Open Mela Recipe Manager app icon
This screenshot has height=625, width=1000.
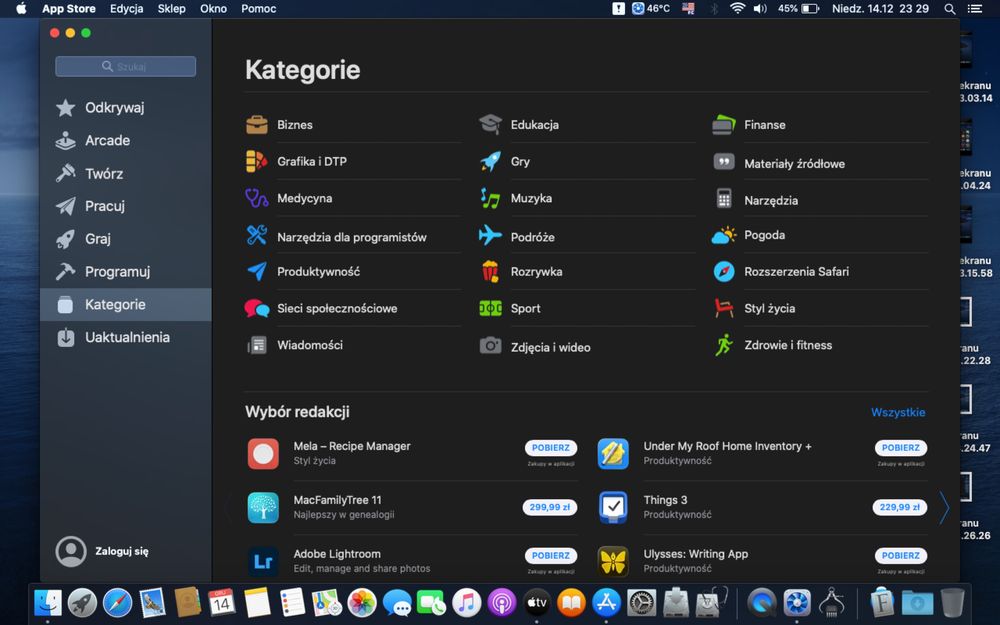(263, 453)
